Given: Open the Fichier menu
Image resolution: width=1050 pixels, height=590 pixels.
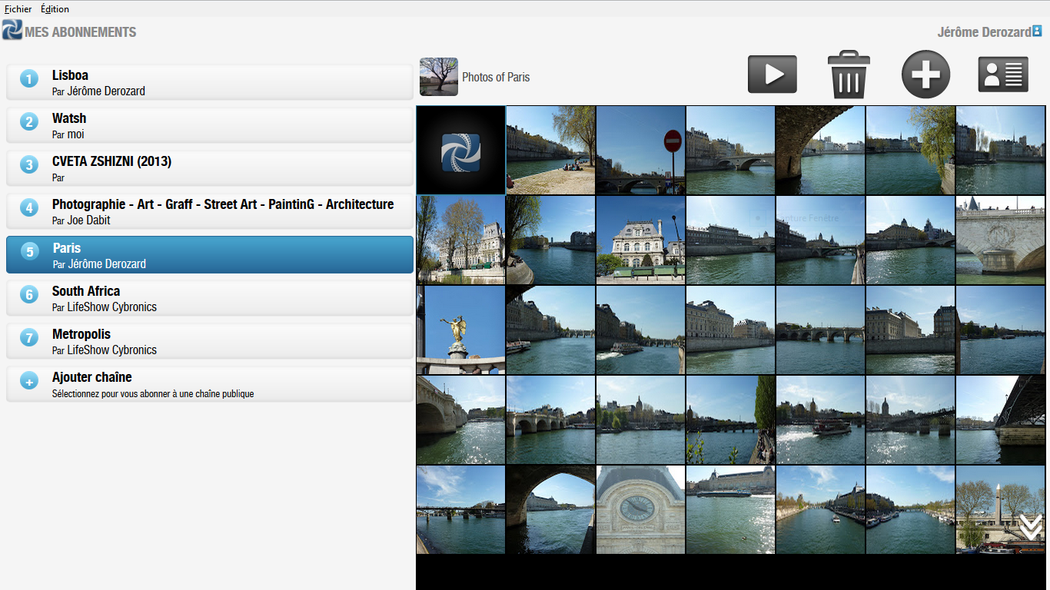Looking at the screenshot, I should click(18, 9).
